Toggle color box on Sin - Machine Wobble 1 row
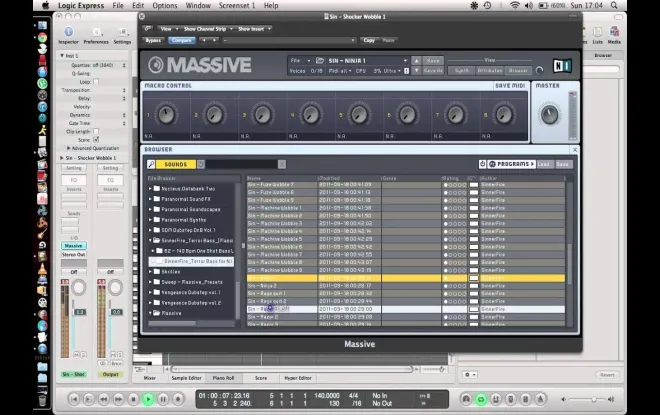 (x=474, y=208)
